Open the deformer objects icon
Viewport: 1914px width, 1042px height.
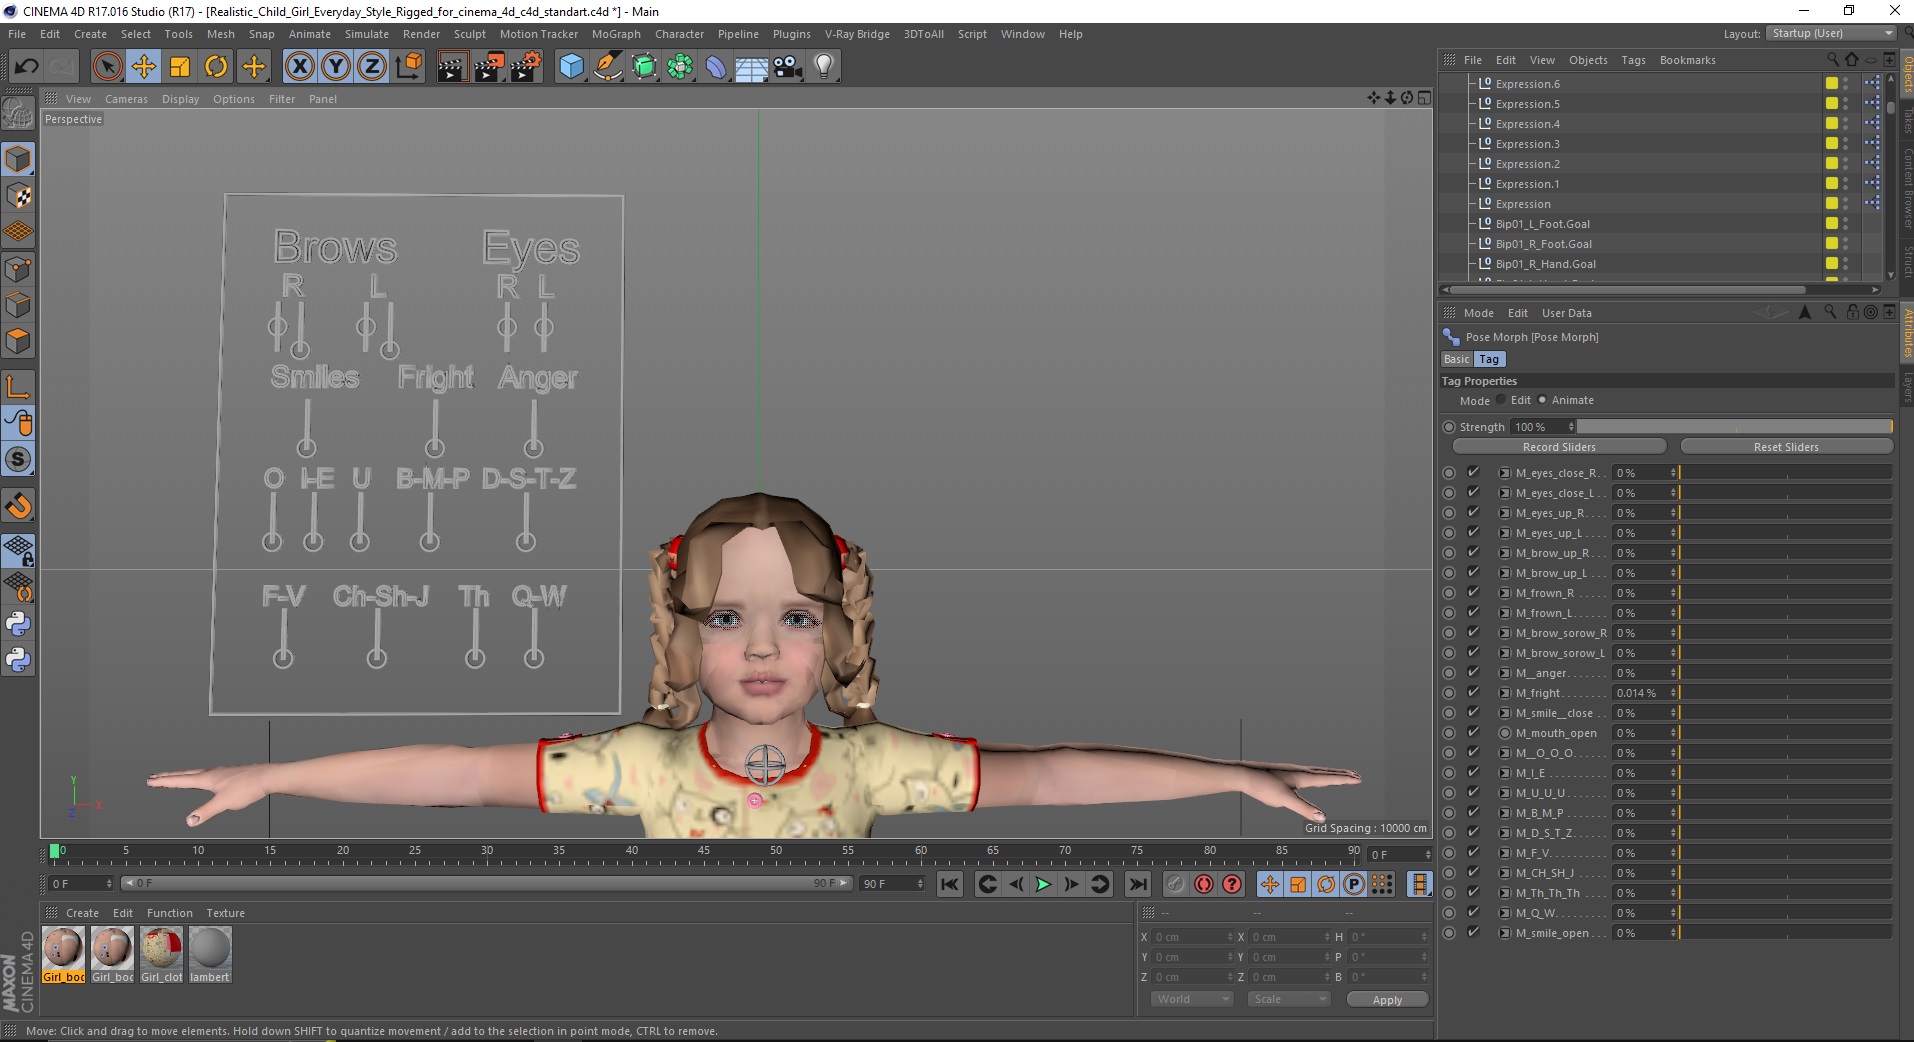point(716,67)
